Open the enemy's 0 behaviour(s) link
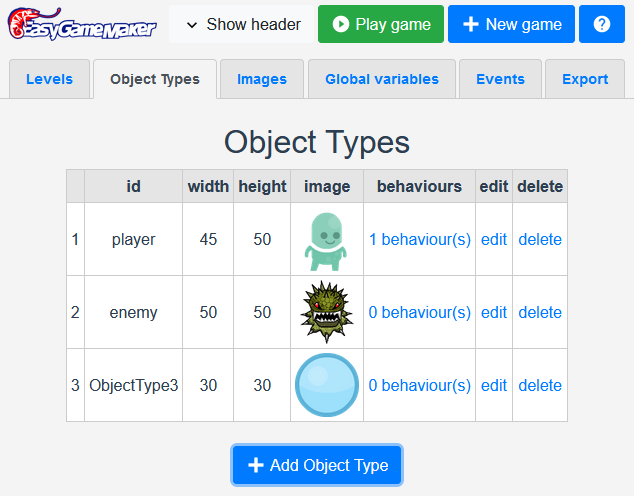 (x=419, y=313)
